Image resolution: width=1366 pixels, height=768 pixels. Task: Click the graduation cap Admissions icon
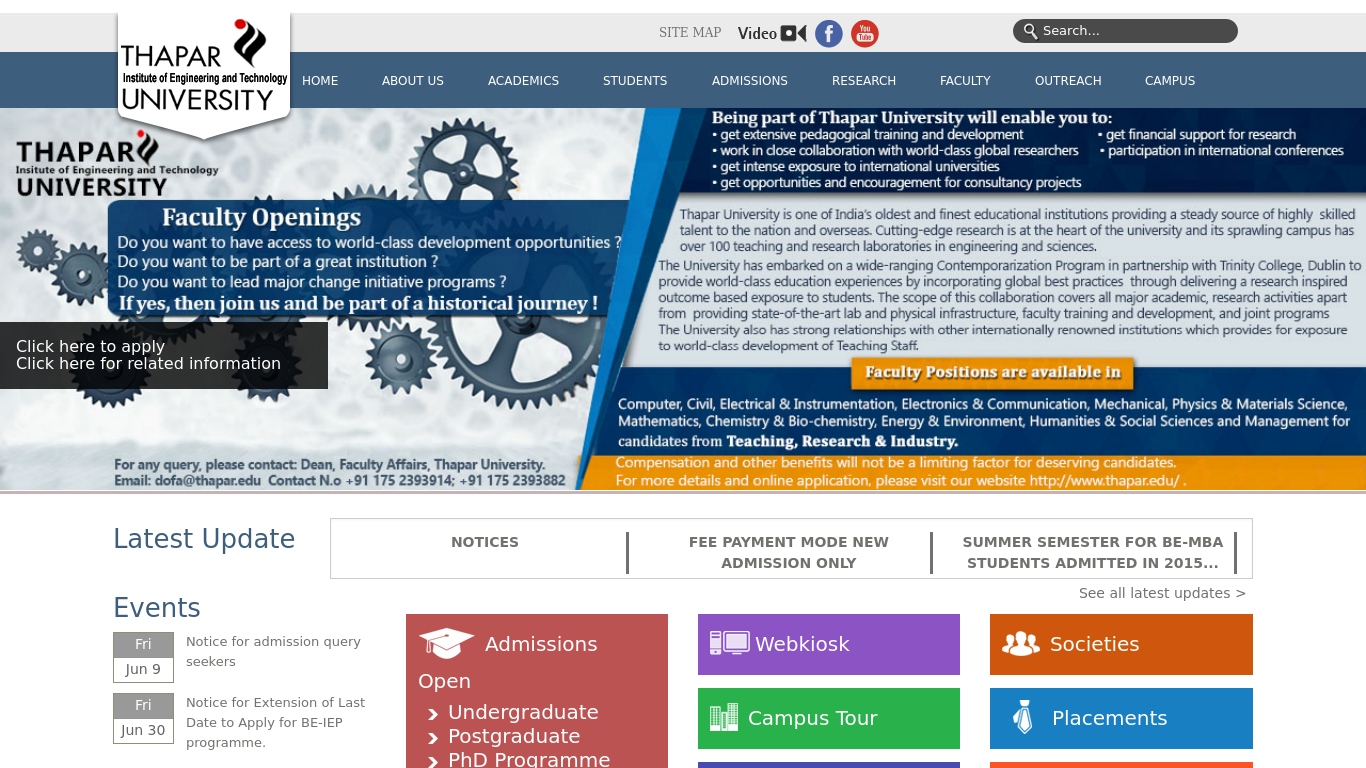point(446,644)
